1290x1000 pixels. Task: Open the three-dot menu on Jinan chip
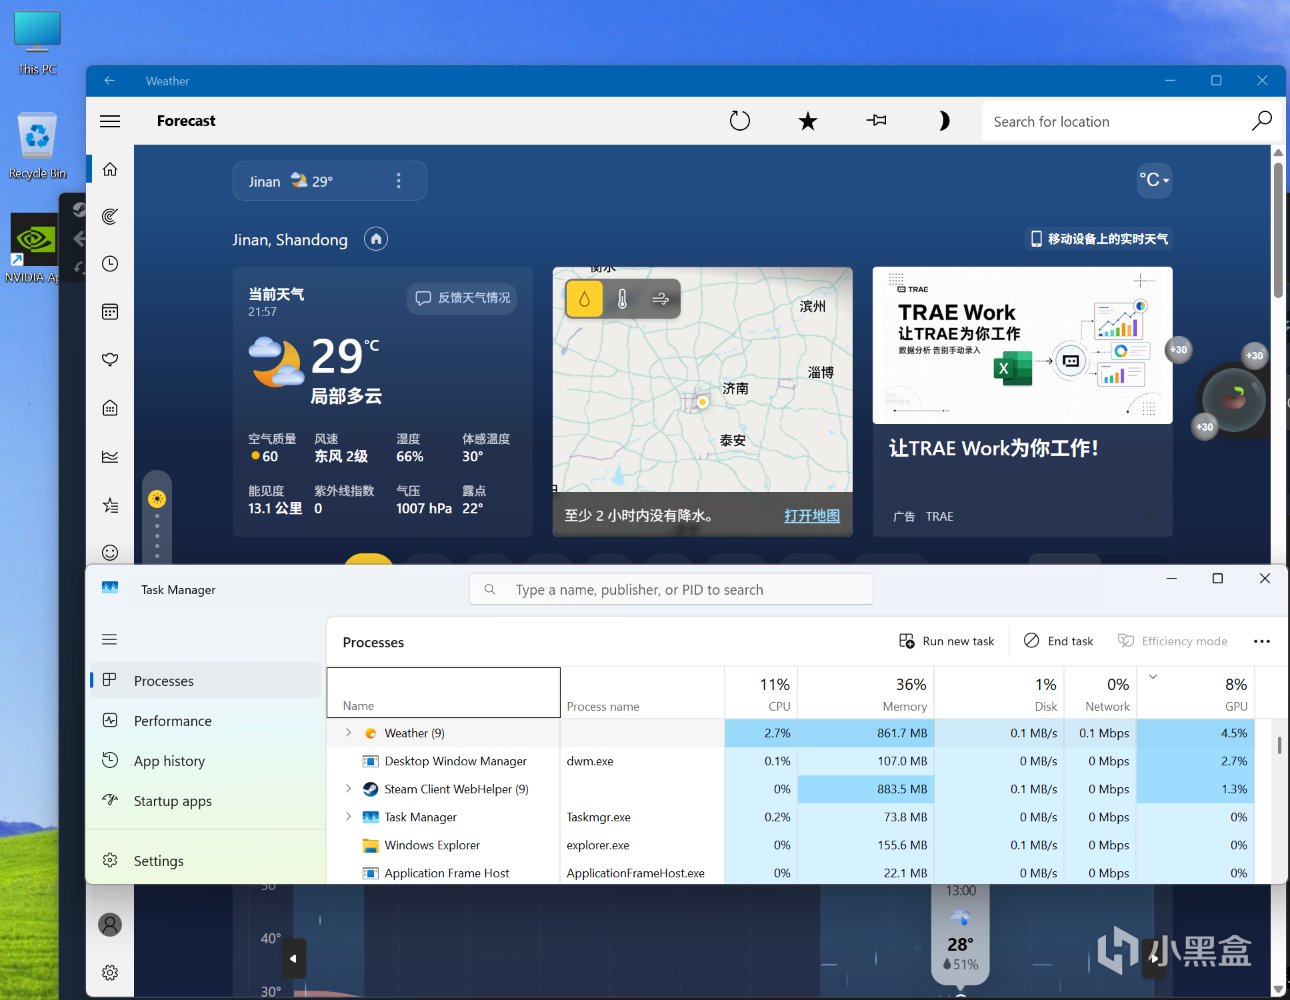click(x=398, y=181)
